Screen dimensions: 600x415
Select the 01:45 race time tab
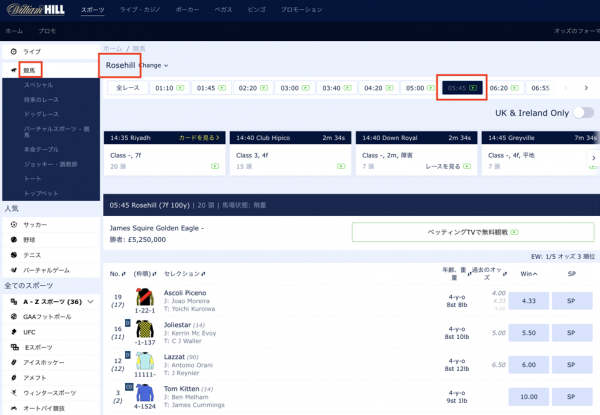coord(211,88)
